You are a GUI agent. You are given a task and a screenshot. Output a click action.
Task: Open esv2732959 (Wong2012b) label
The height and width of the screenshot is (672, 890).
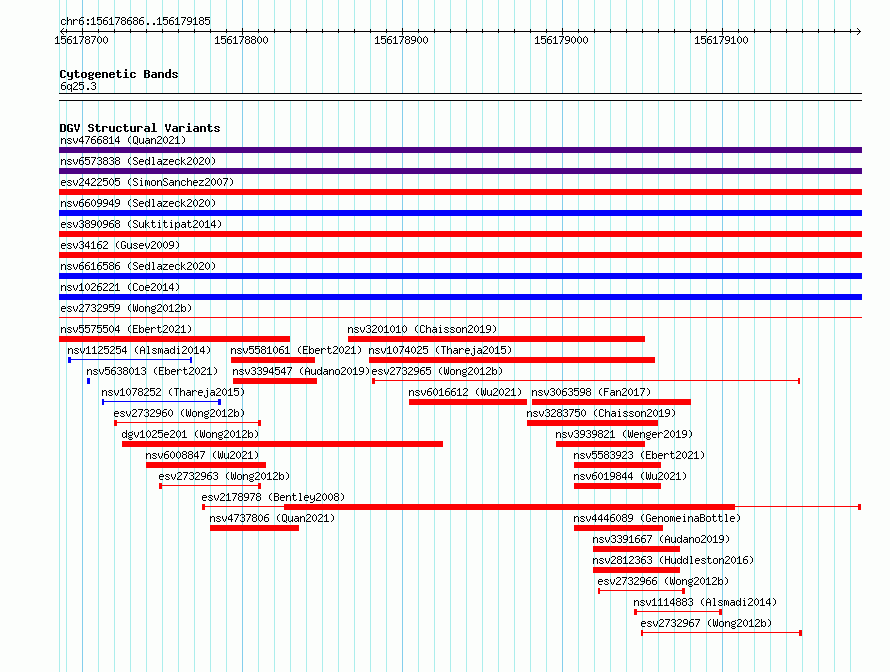tap(126, 308)
